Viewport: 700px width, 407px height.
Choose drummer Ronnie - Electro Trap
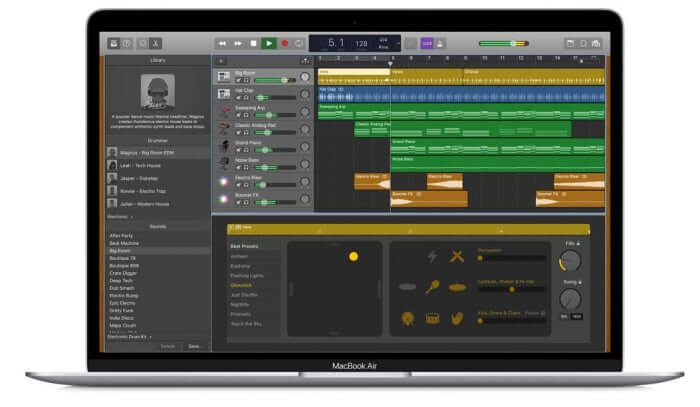158,191
